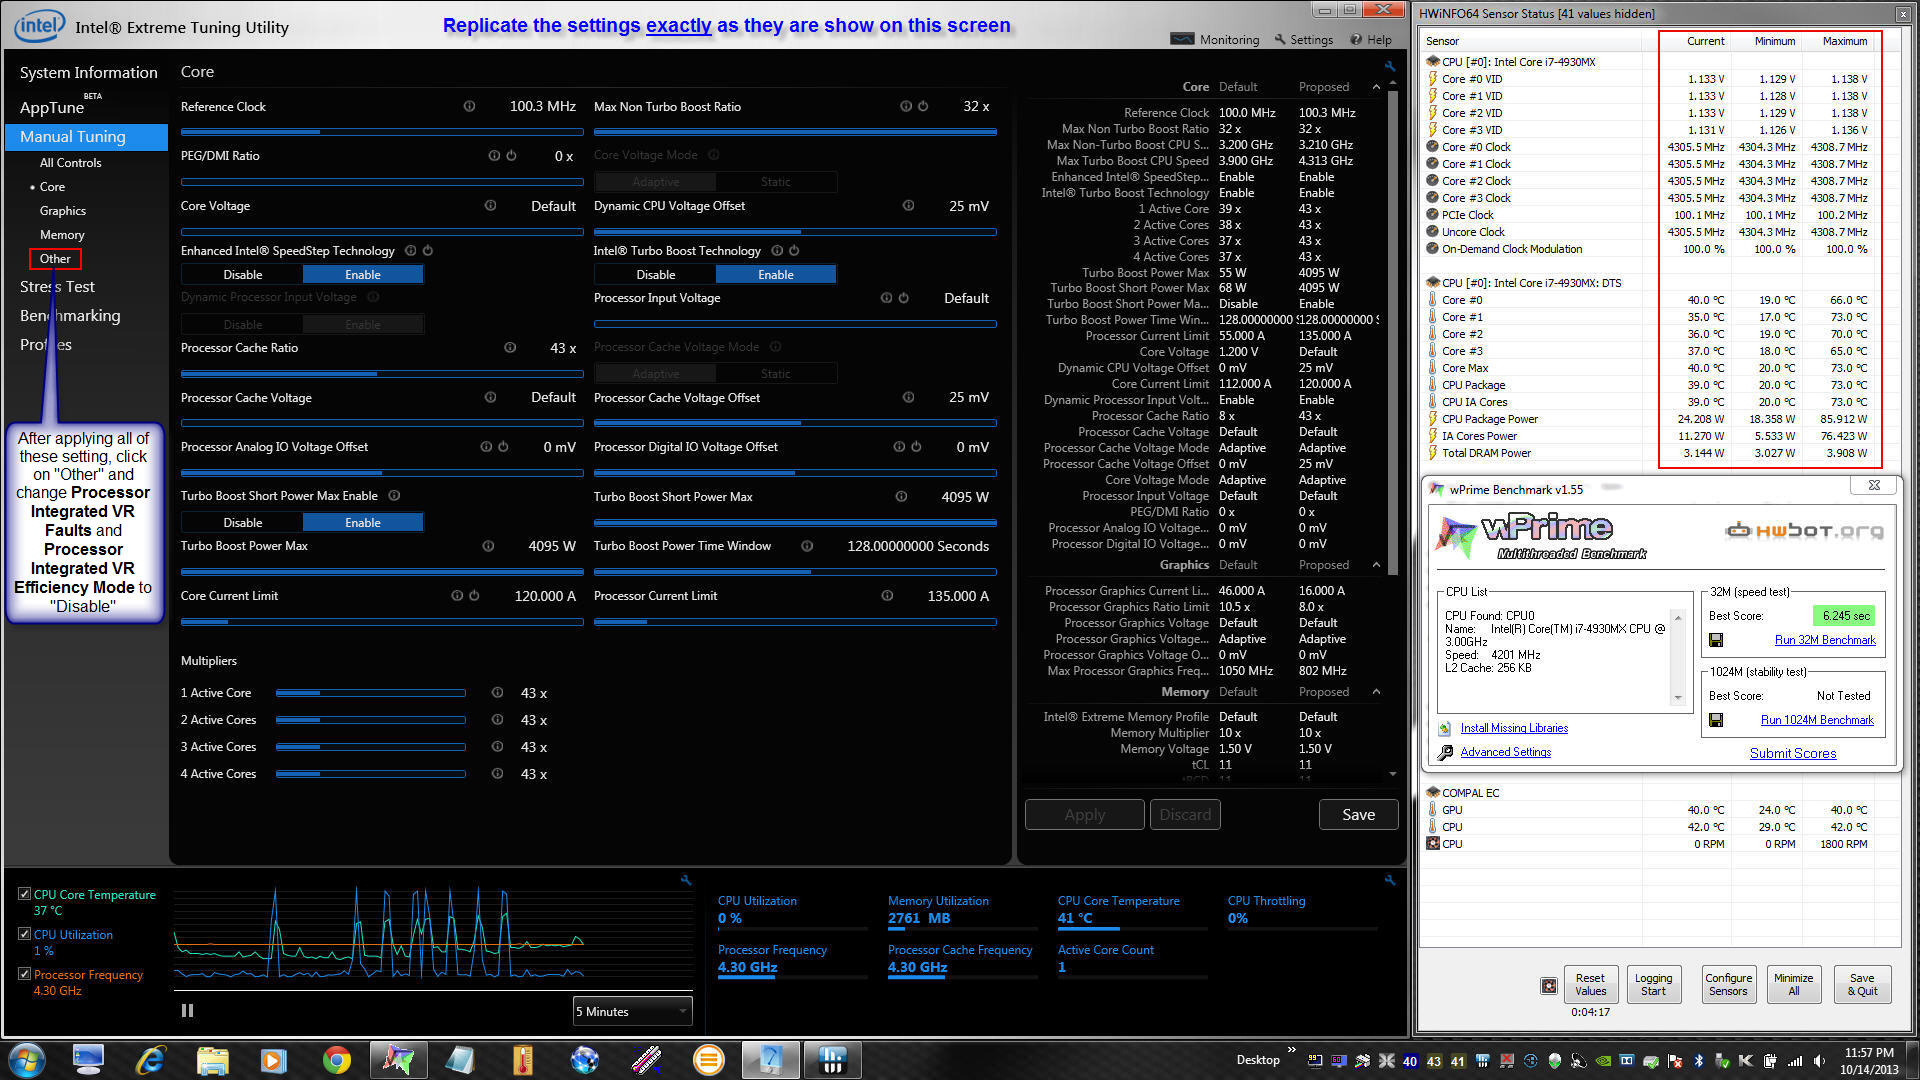Click the small icon left of Reset Values
1920x1080 pixels.
[1548, 986]
